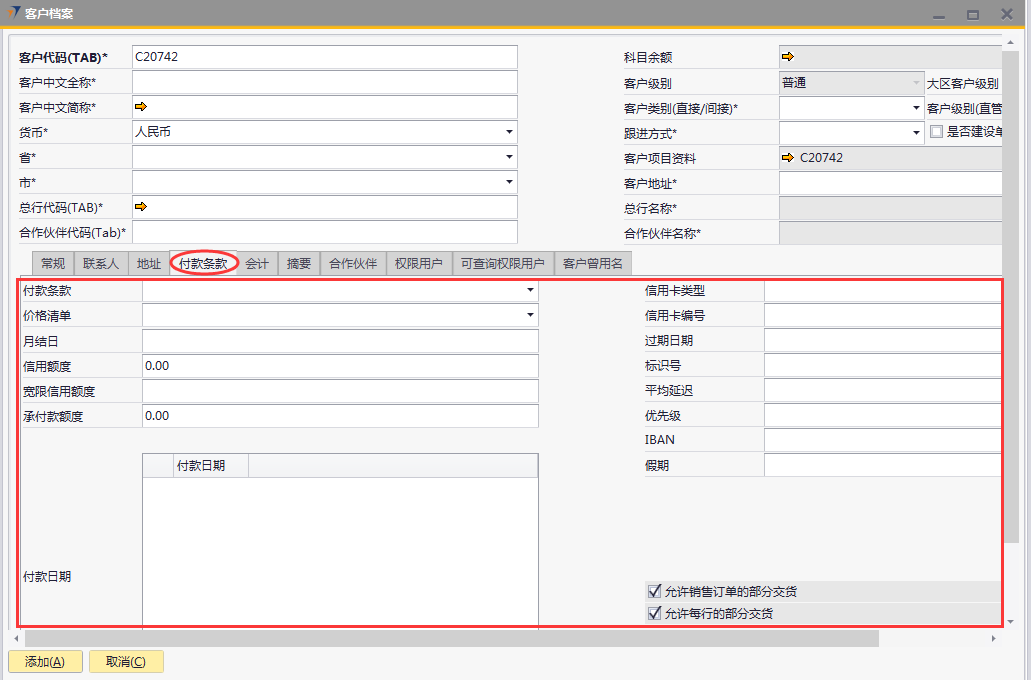Click the 取消(C) button
The image size is (1031, 680).
coord(126,662)
